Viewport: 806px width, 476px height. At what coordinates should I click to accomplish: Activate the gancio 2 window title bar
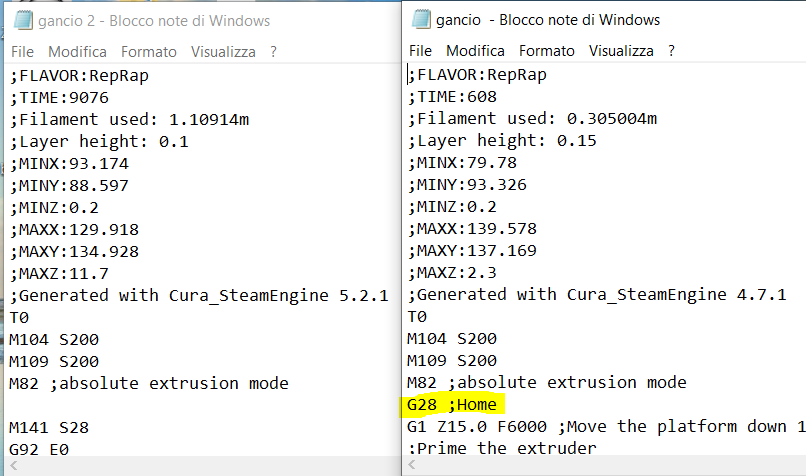coord(200,21)
